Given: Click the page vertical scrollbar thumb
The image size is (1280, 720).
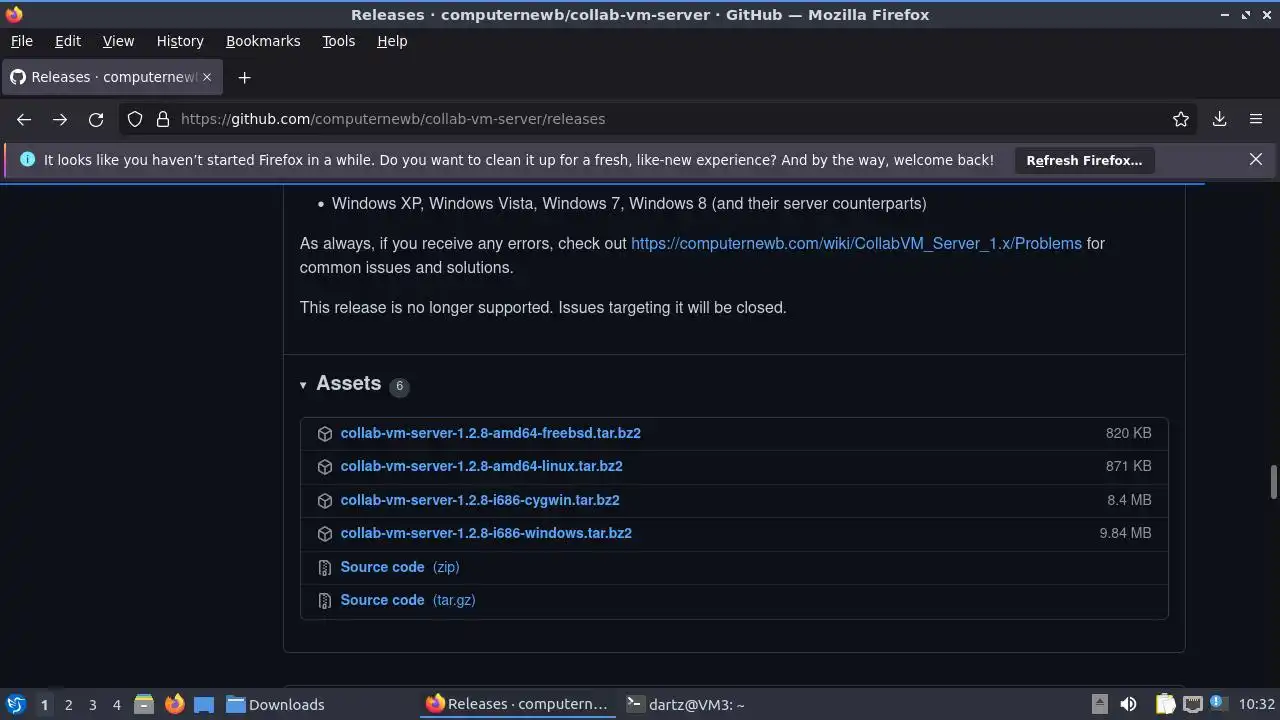Looking at the screenshot, I should 1273,481.
